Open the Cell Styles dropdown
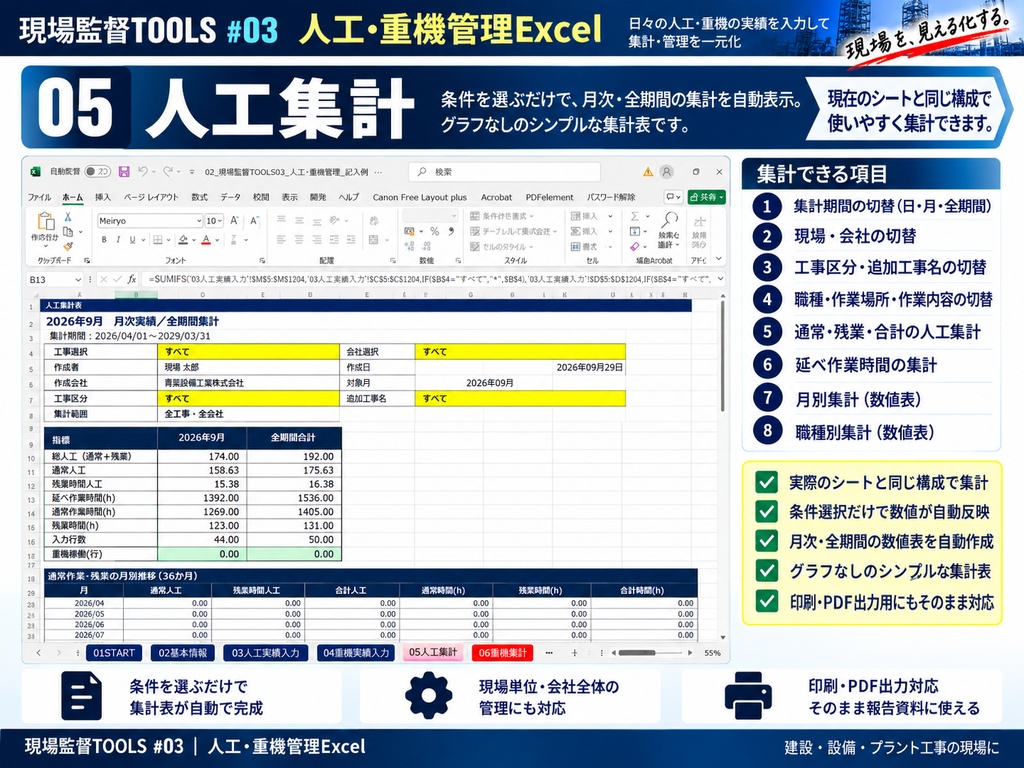The width and height of the screenshot is (1024, 768). coord(502,247)
